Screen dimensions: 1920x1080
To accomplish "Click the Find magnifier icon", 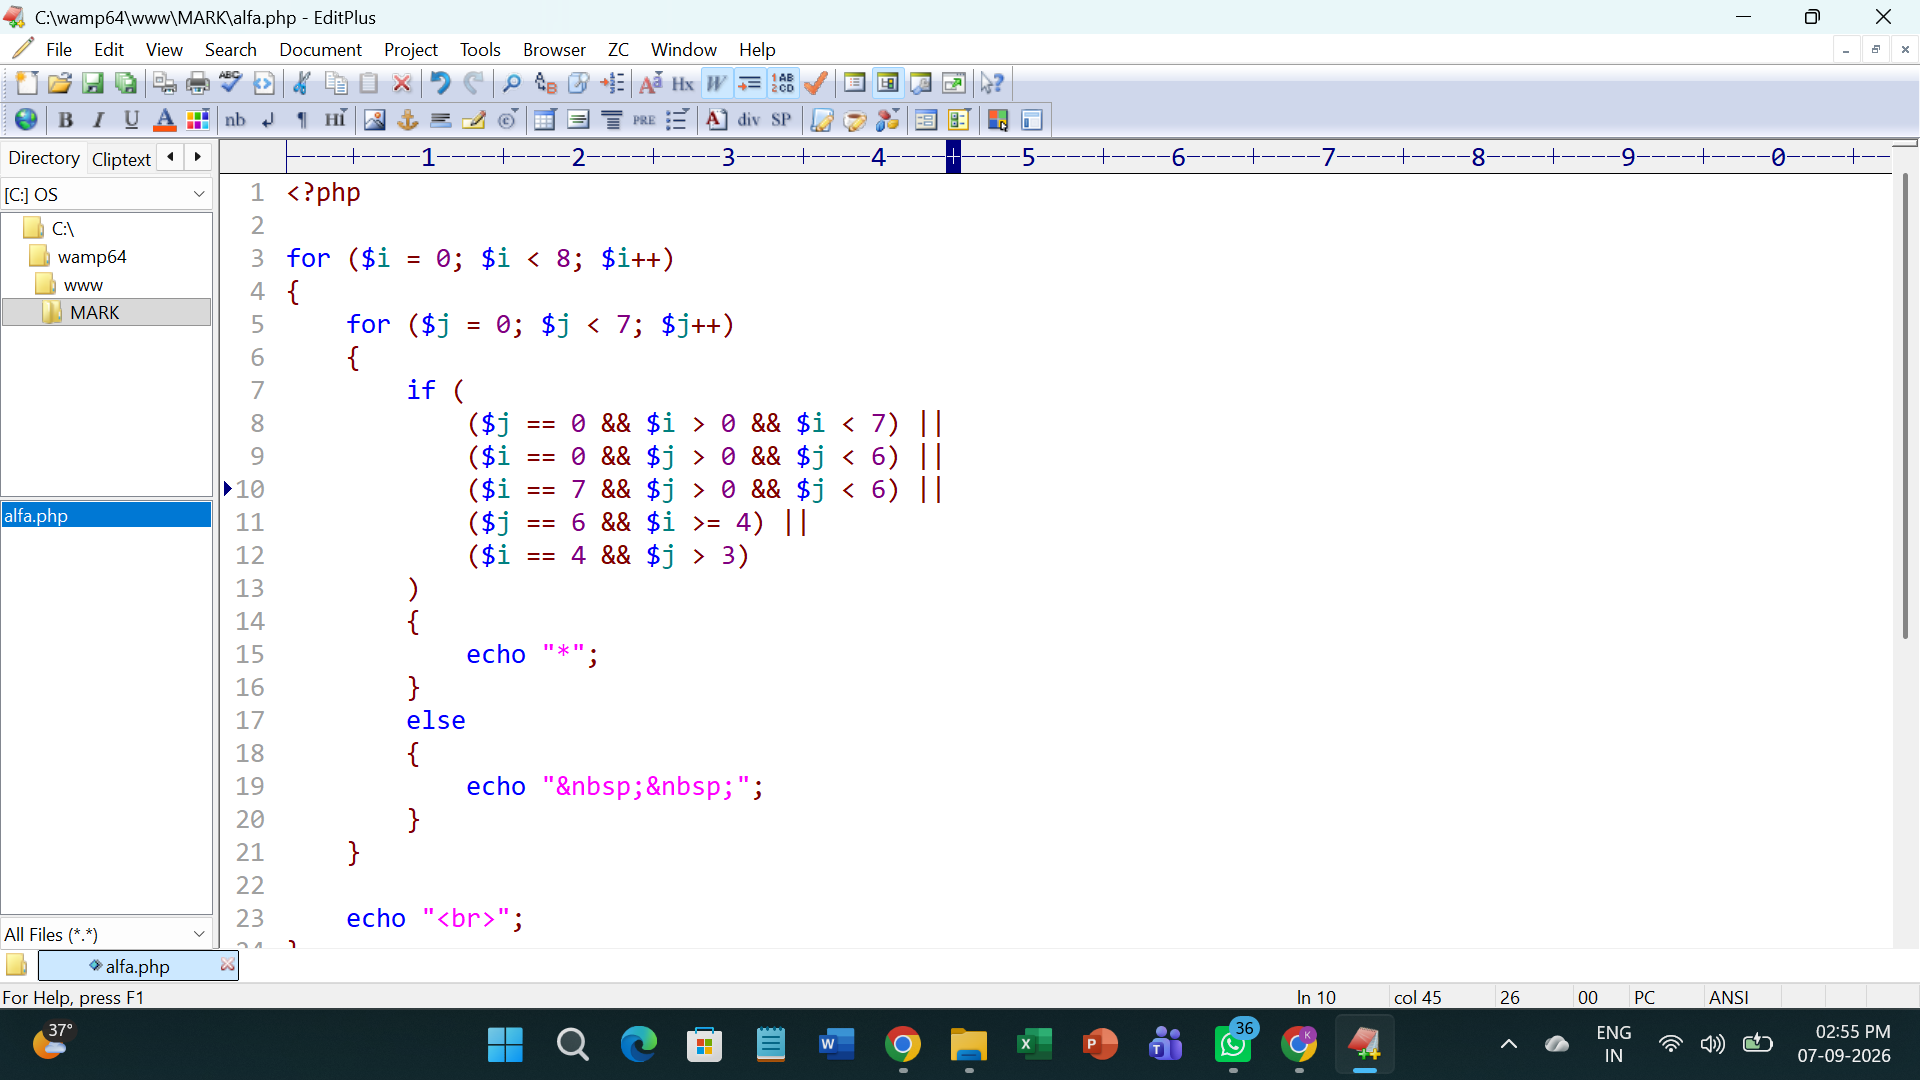I will (x=512, y=84).
